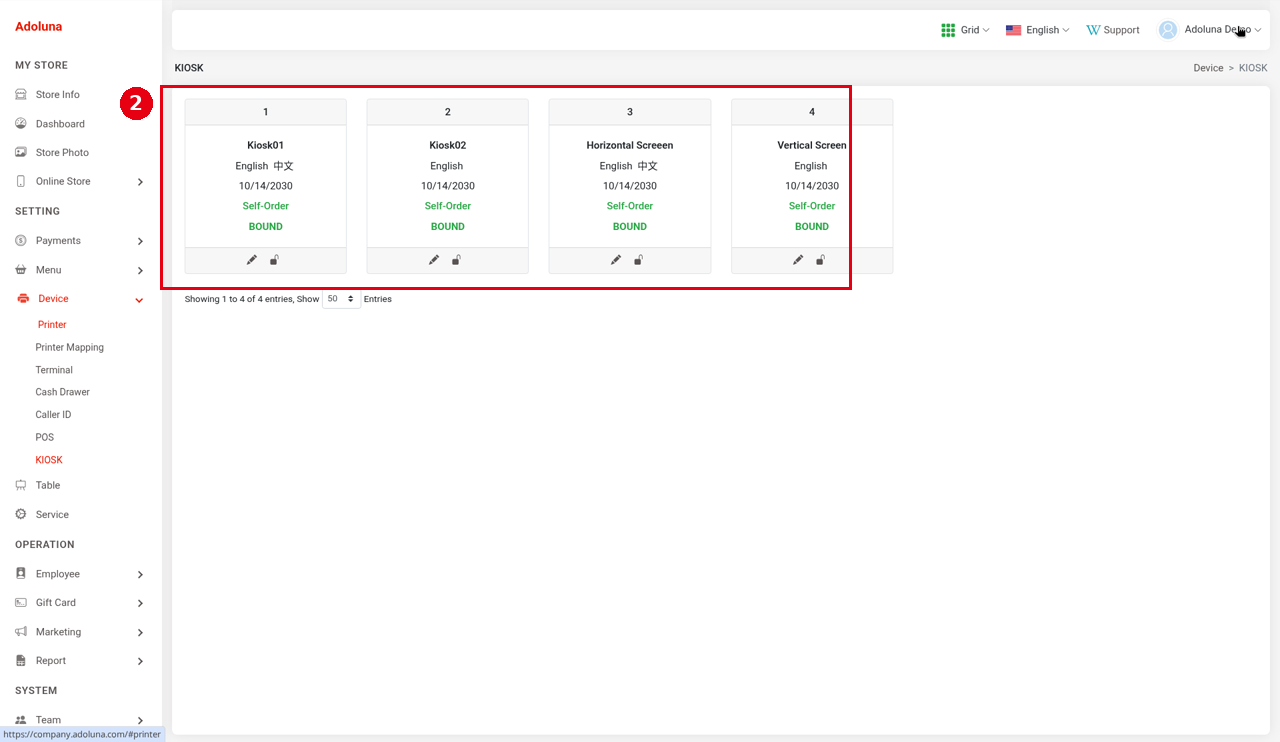1280x742 pixels.
Task: Select Printer Mapping in the sidebar
Action: coord(70,347)
